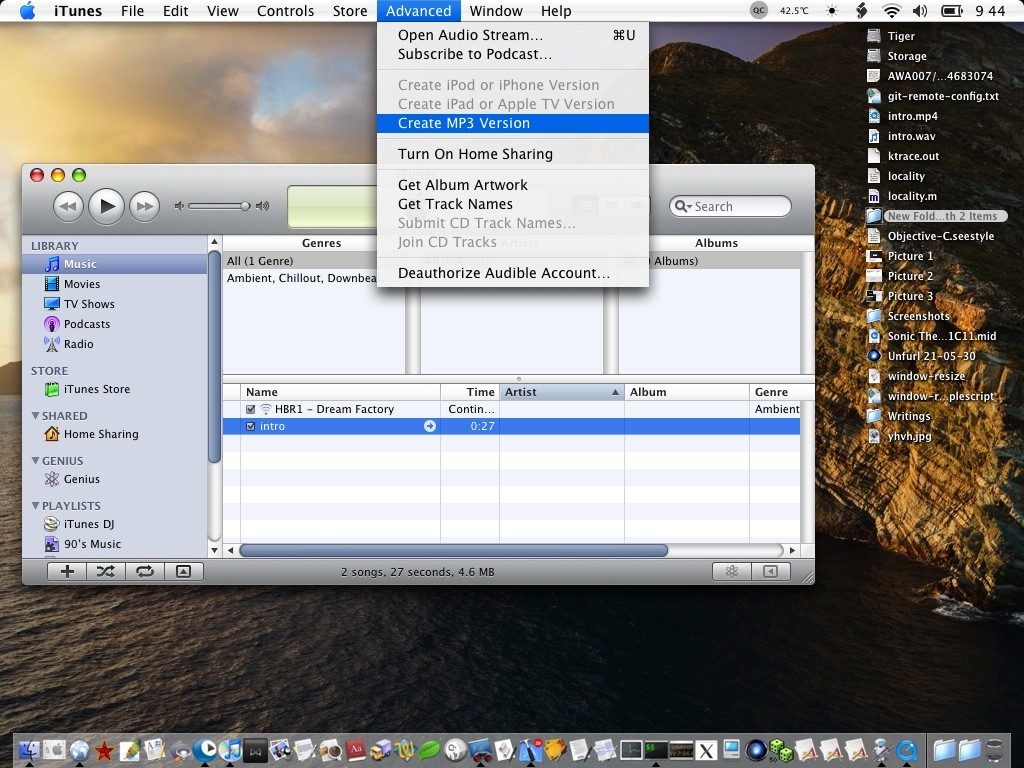Click the Next track button
This screenshot has height=768, width=1024.
pyautogui.click(x=144, y=206)
